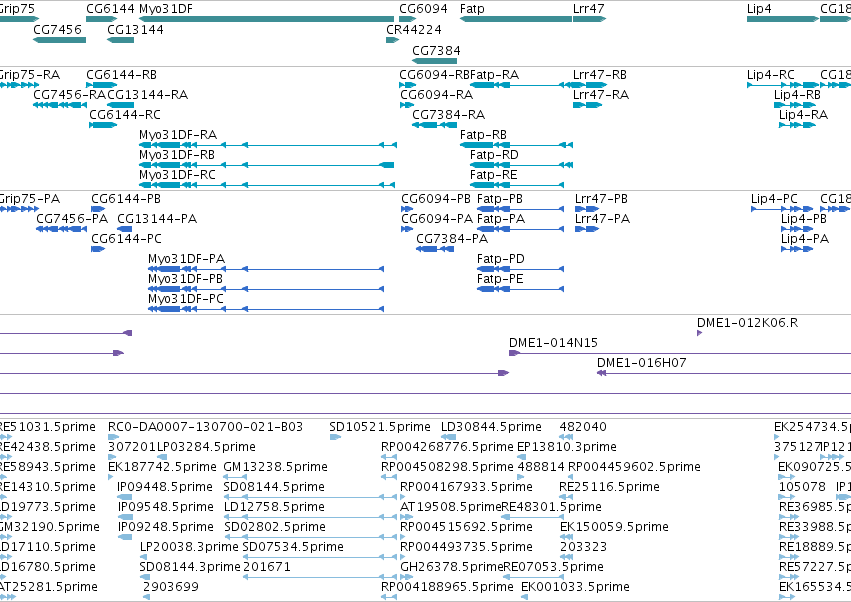Select the Lrr47-RA transcript label

click(601, 94)
